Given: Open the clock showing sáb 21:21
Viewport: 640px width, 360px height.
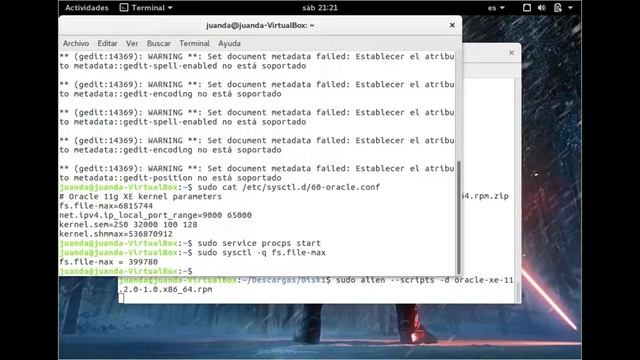Looking at the screenshot, I should [x=320, y=8].
